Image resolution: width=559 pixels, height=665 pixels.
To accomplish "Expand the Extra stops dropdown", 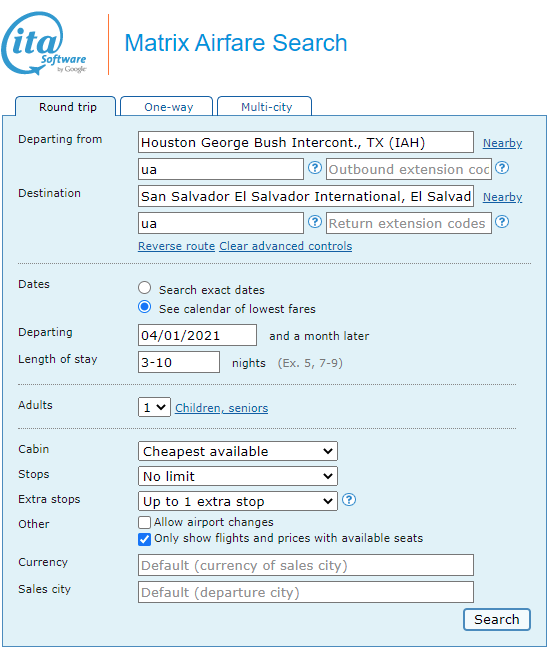I will [x=238, y=501].
